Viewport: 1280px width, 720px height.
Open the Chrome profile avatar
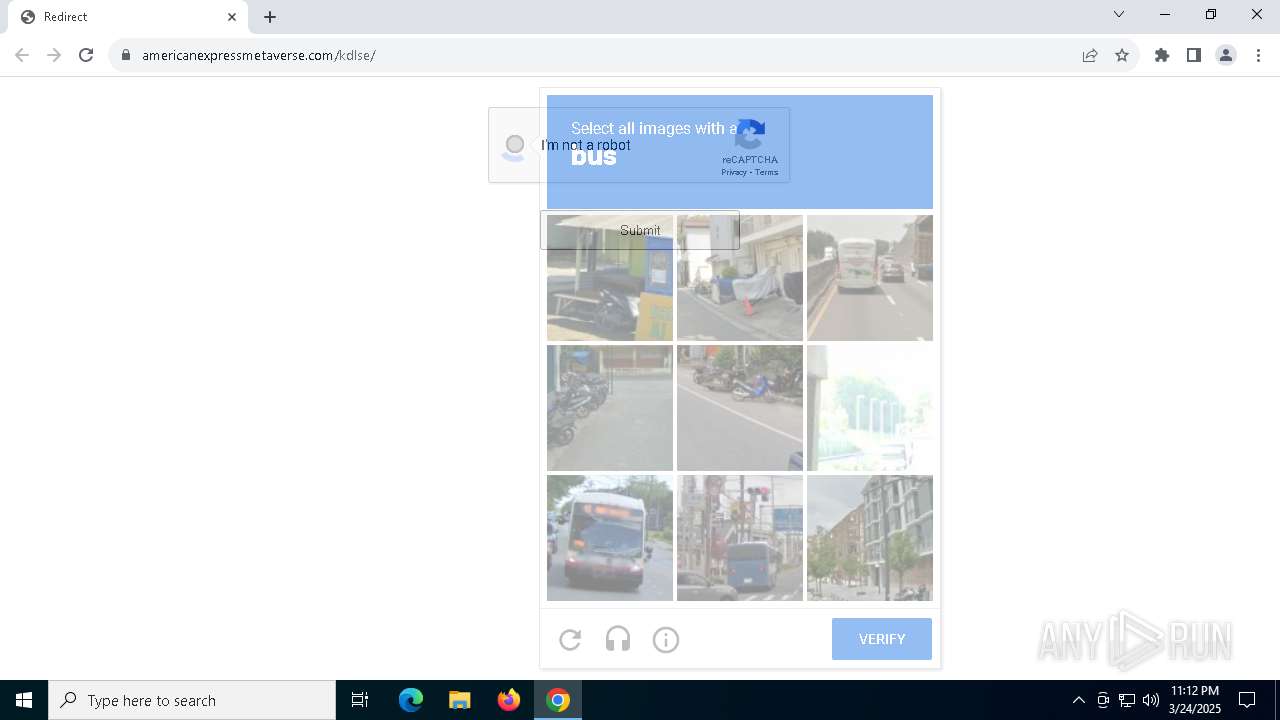(x=1226, y=55)
